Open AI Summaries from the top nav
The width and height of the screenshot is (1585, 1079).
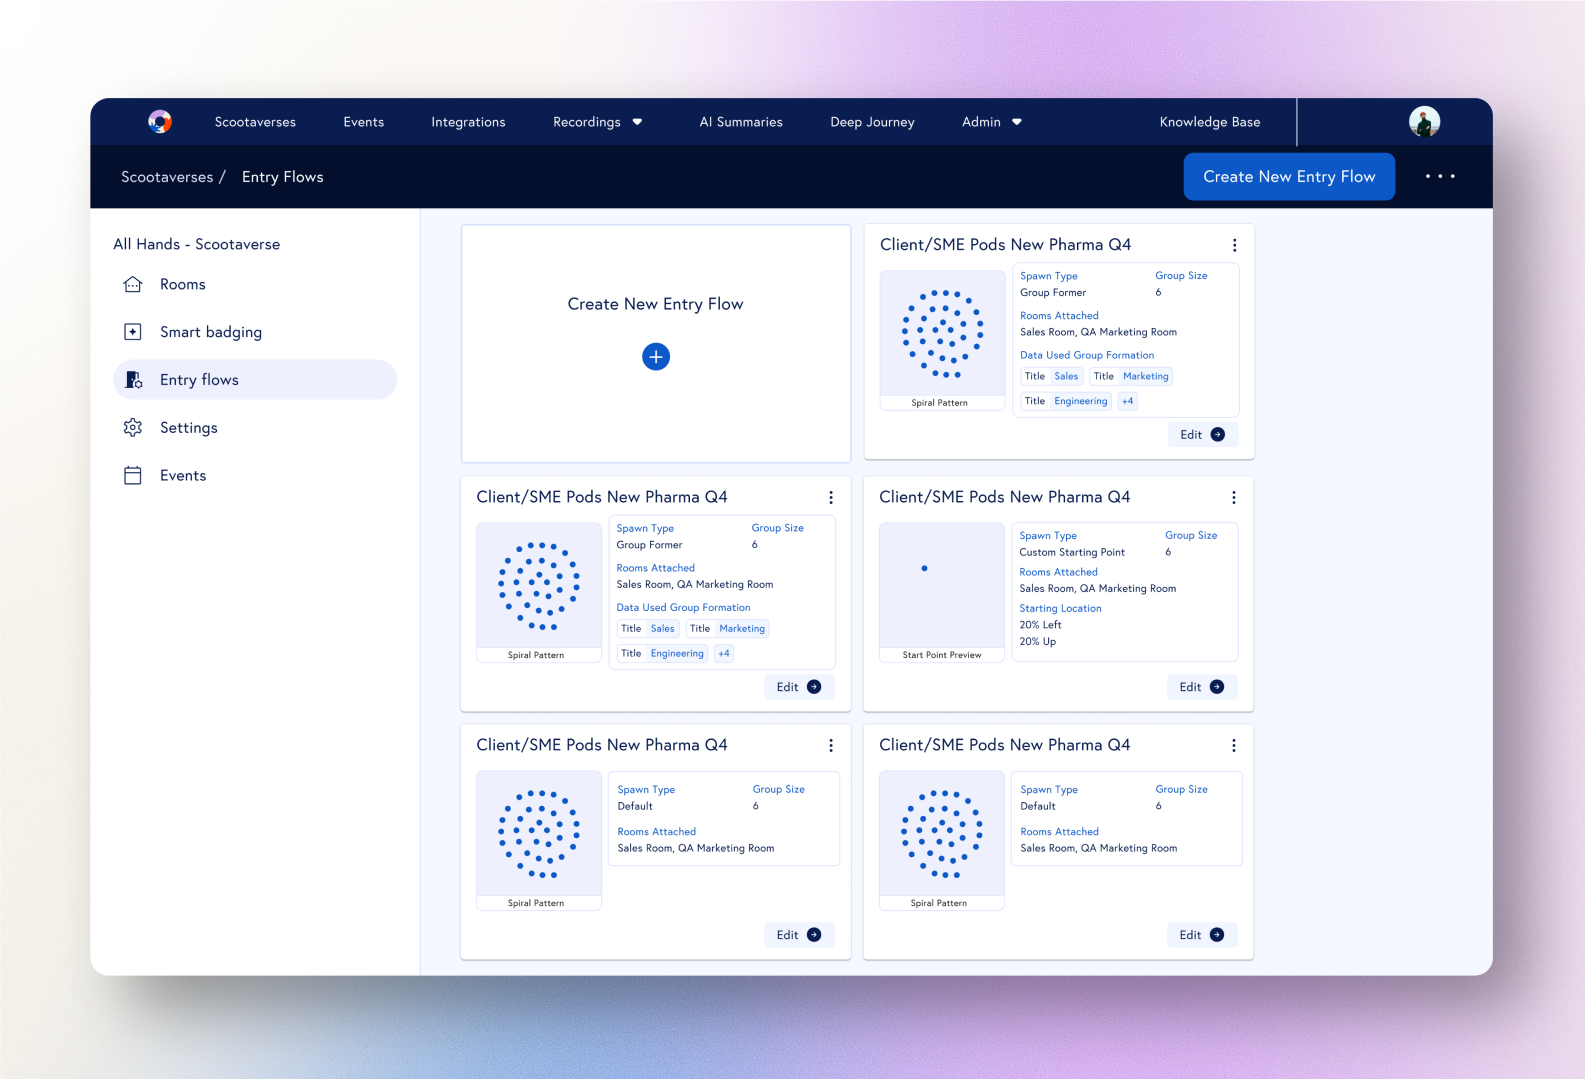click(x=741, y=122)
